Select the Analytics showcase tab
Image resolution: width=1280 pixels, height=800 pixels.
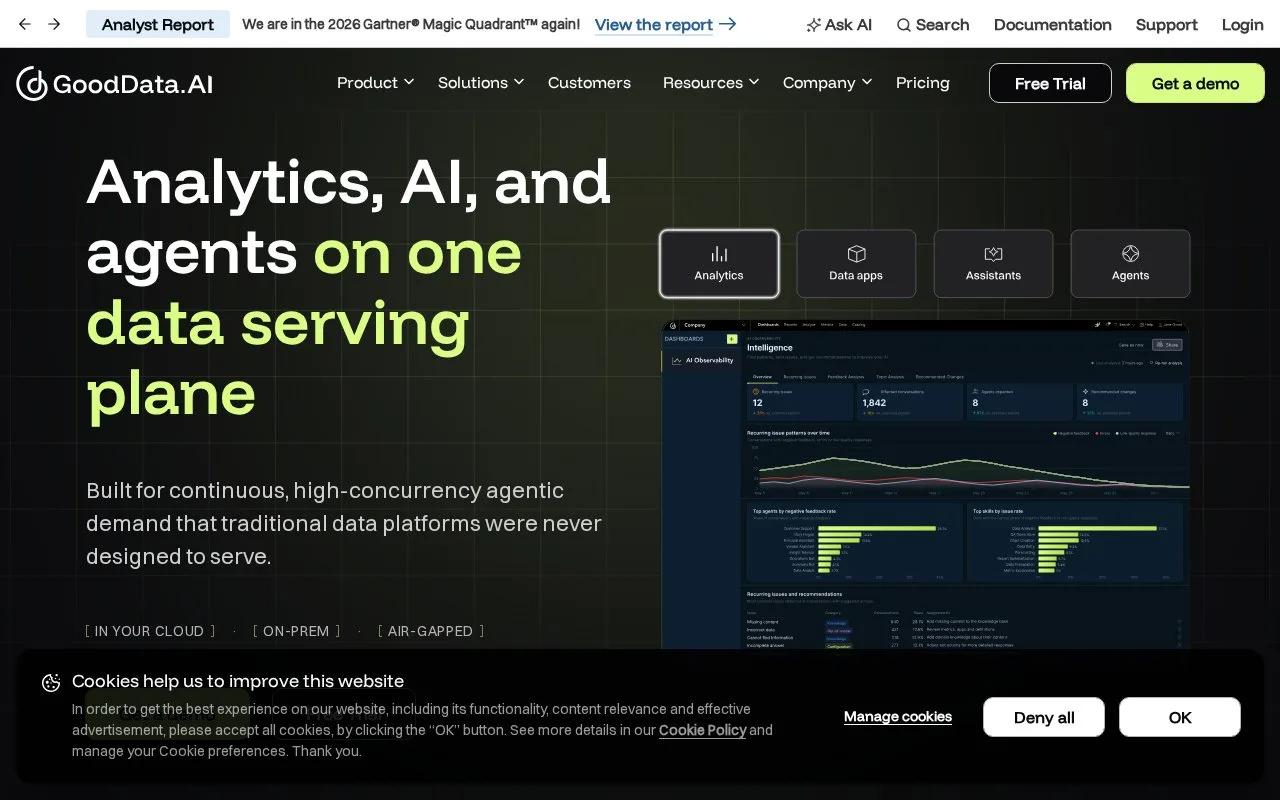click(x=719, y=264)
